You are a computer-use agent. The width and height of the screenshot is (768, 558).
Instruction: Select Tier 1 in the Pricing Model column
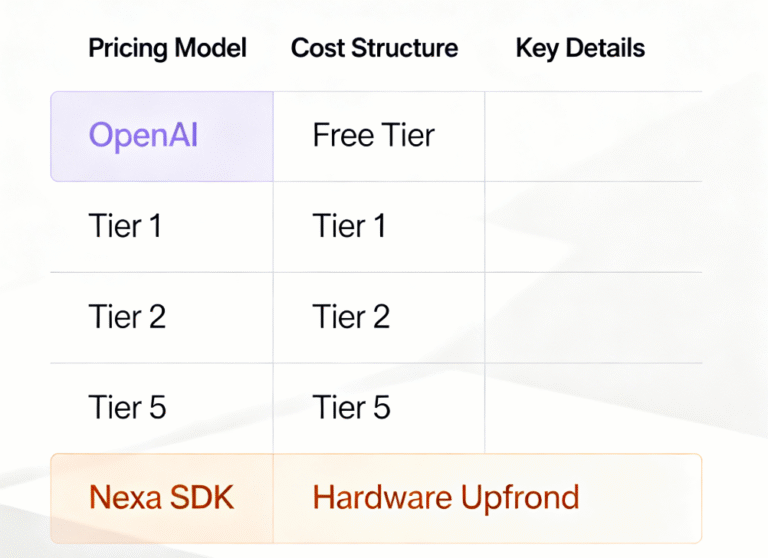[125, 227]
